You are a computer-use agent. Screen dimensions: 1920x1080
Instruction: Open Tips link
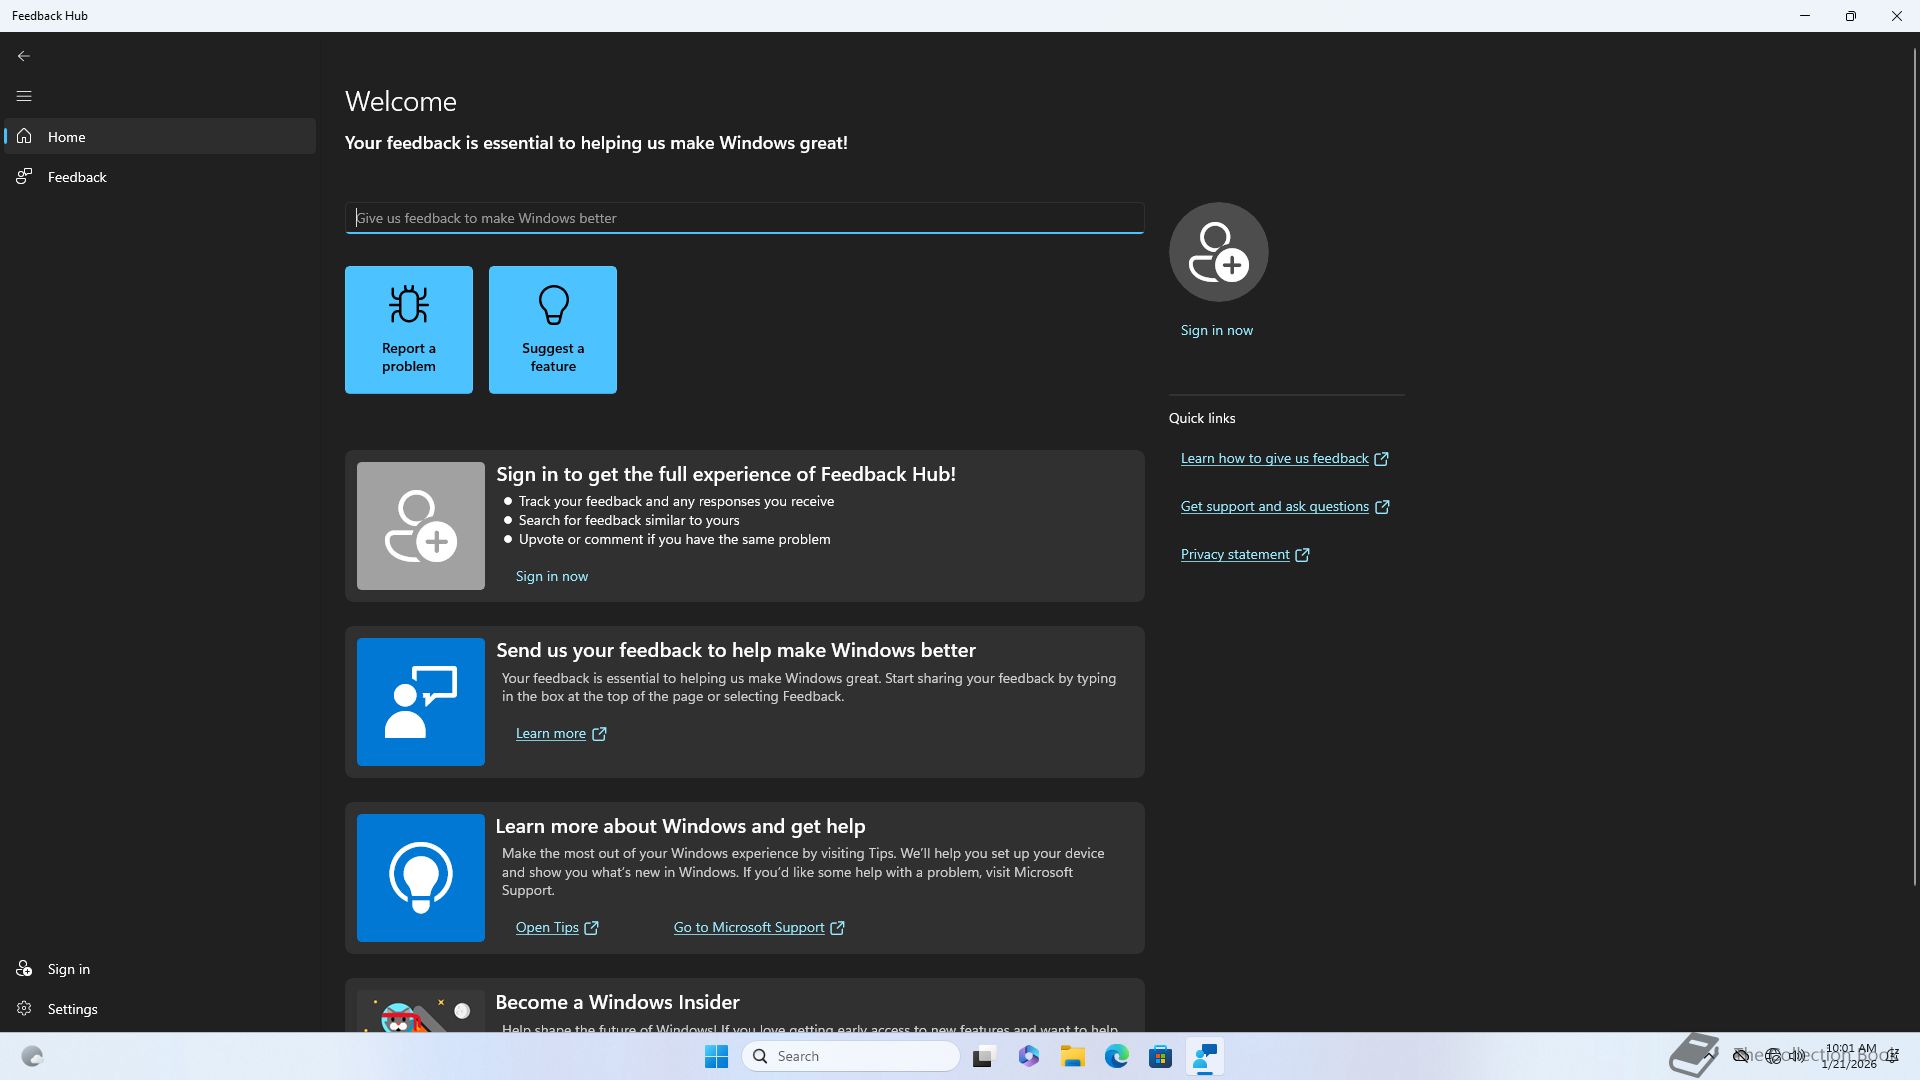click(547, 927)
